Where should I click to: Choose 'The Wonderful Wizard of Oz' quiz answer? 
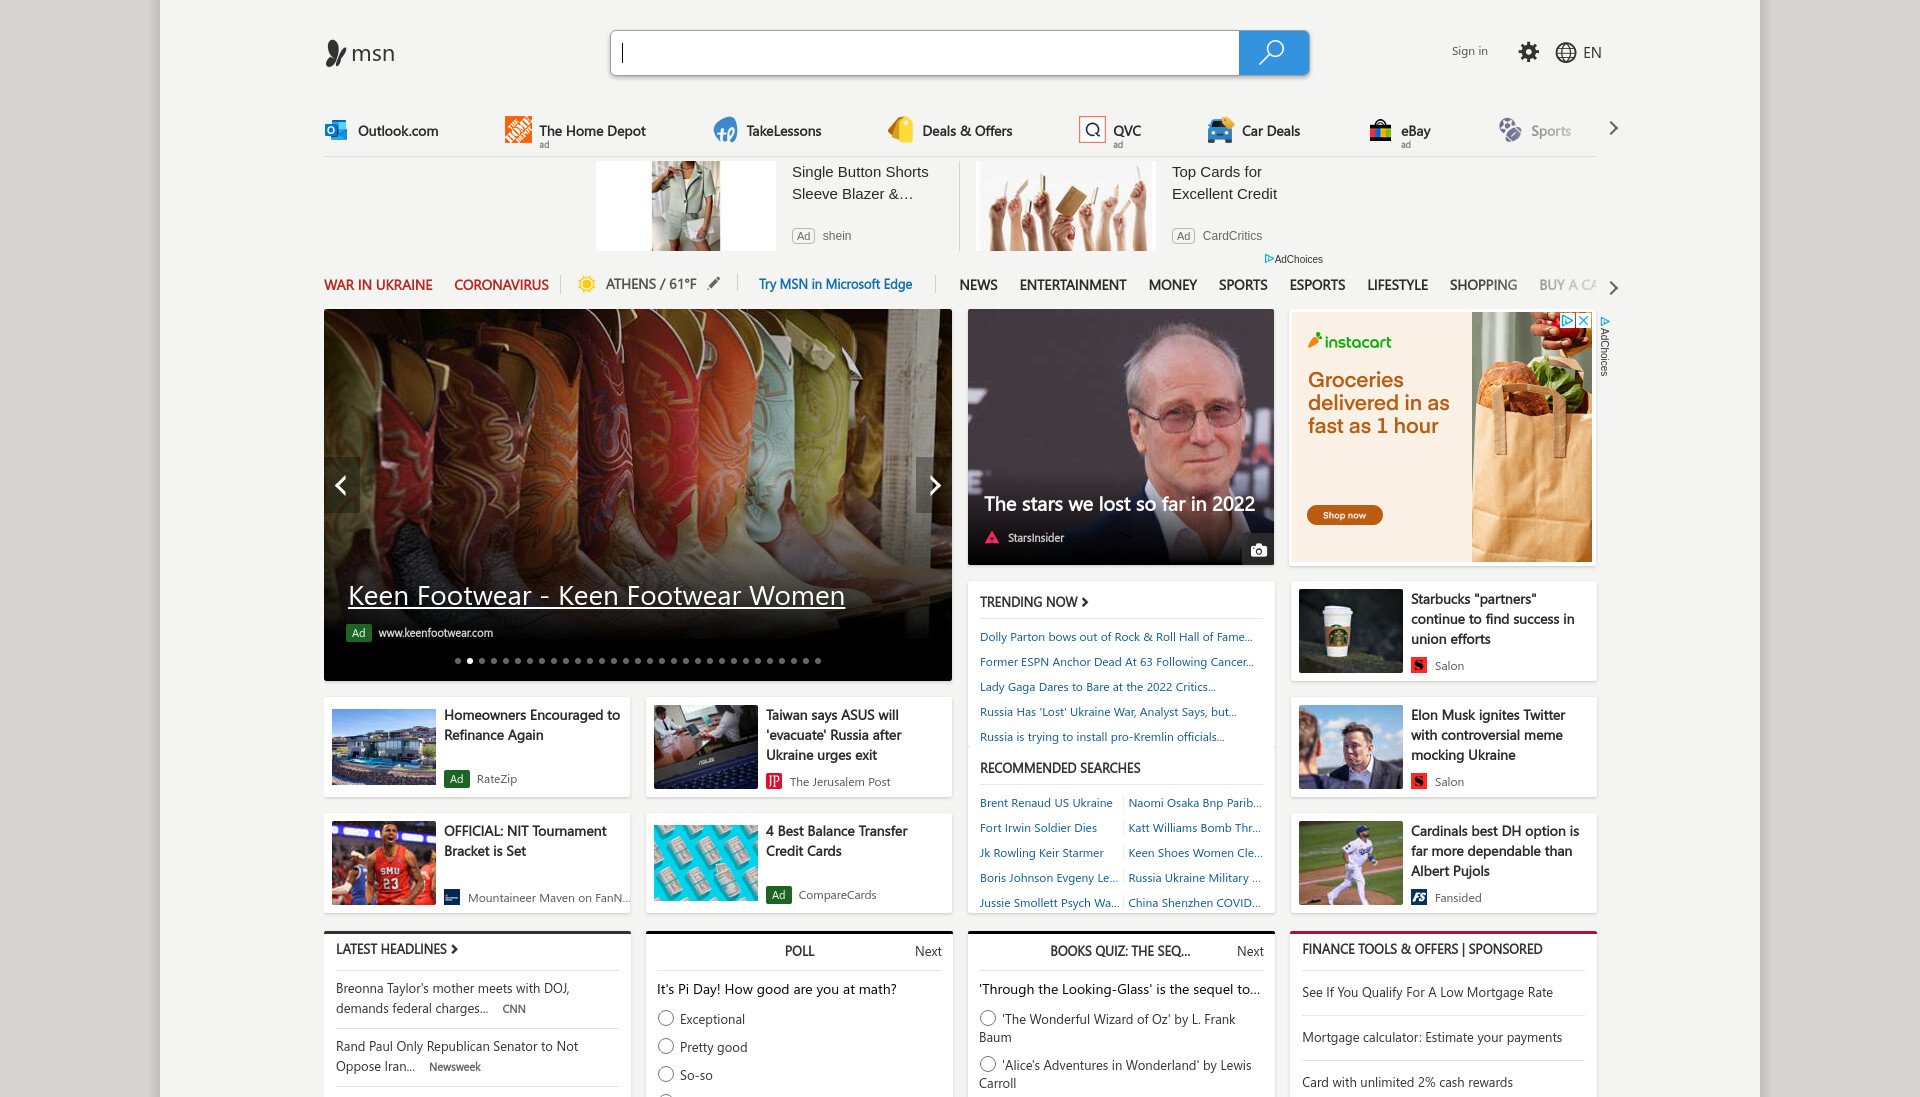click(988, 1018)
